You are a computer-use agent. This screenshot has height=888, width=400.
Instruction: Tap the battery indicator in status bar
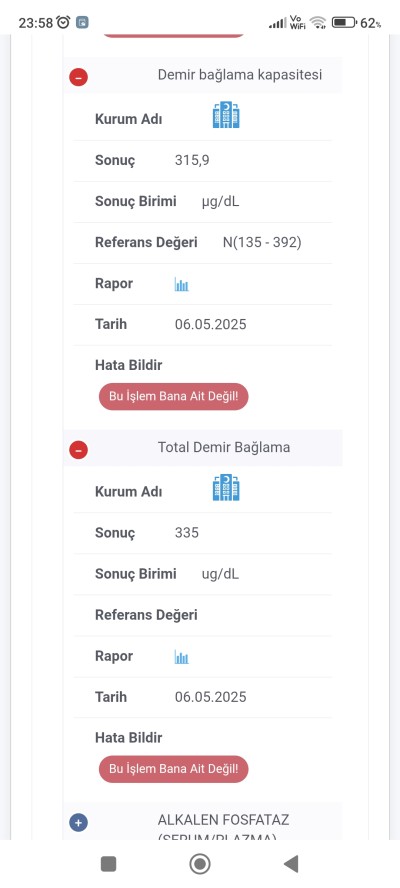tap(344, 23)
